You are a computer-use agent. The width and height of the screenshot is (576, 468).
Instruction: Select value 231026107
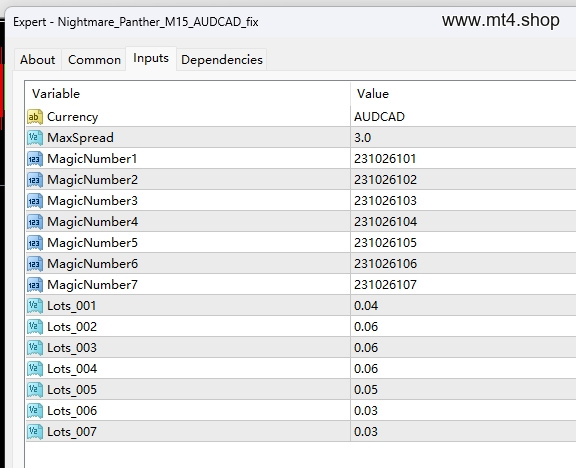point(385,285)
